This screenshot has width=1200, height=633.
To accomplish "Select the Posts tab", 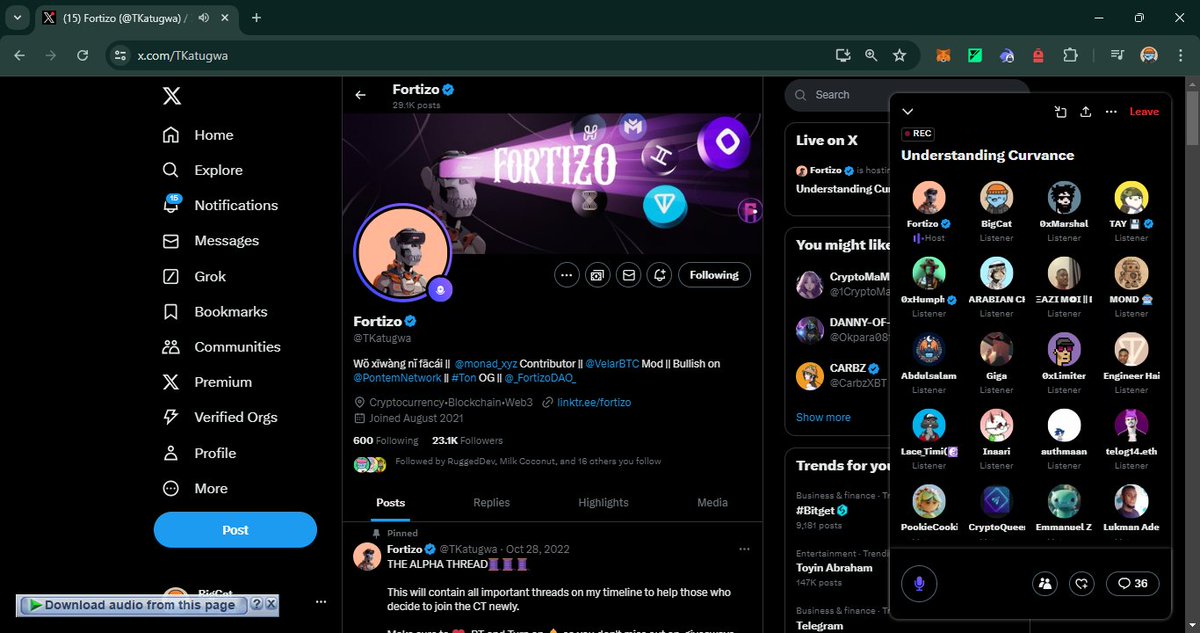I will [390, 502].
